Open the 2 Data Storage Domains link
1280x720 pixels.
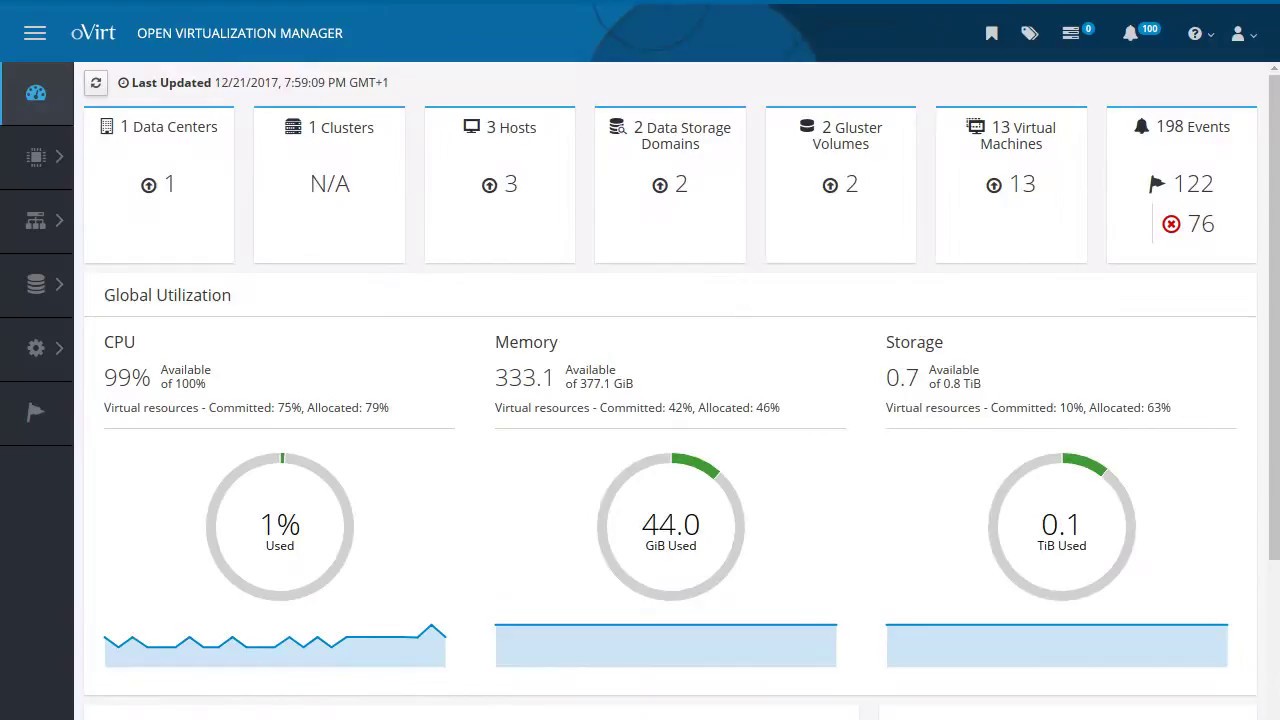[x=670, y=135]
